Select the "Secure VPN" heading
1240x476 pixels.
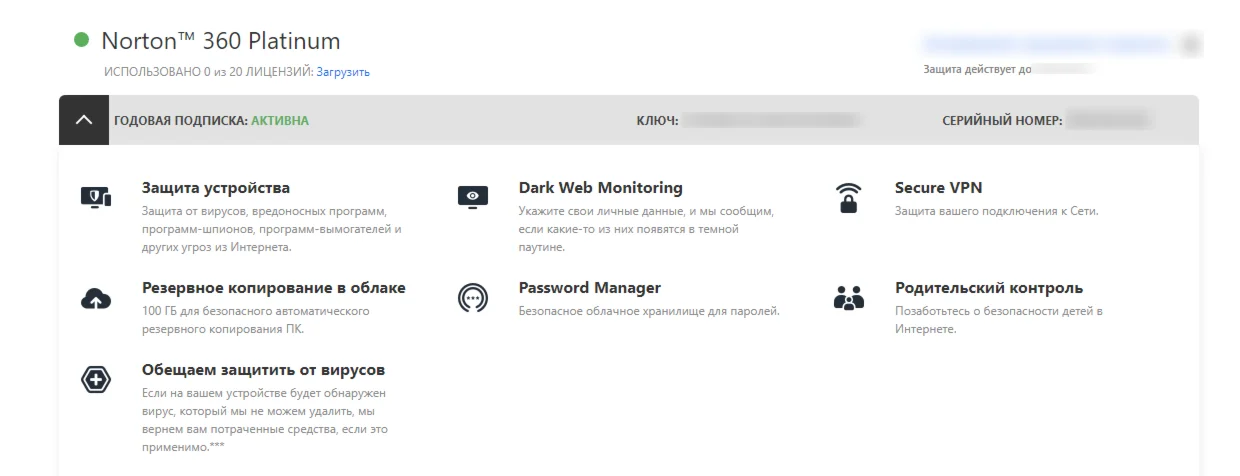point(938,188)
